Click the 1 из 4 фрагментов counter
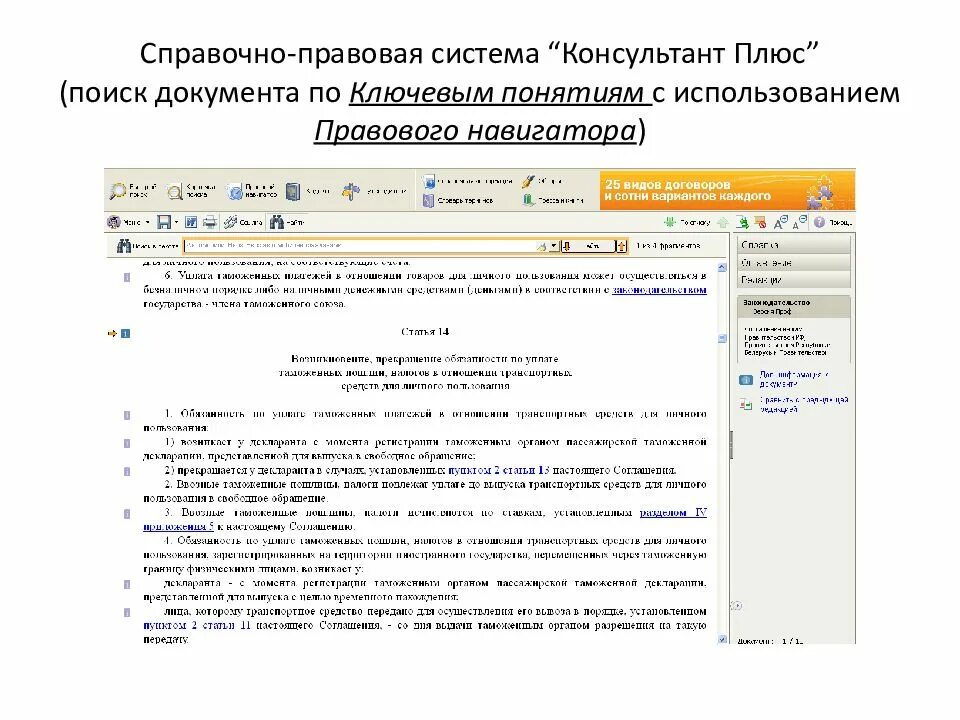This screenshot has height=720, width=960. pos(668,246)
